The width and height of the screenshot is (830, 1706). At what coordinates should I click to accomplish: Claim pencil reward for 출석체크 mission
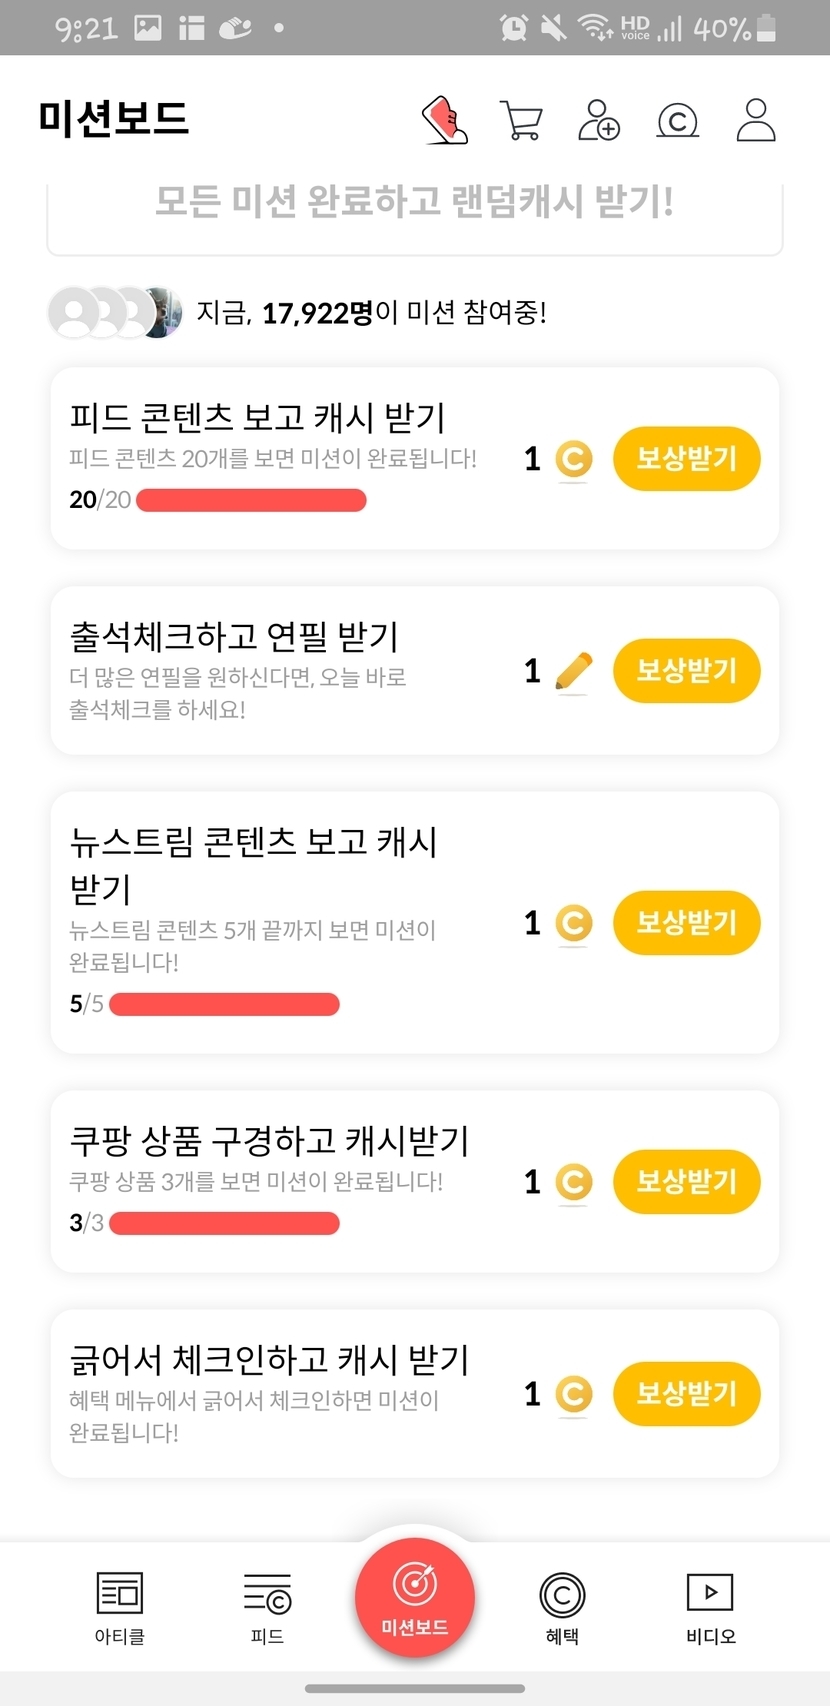tap(686, 671)
